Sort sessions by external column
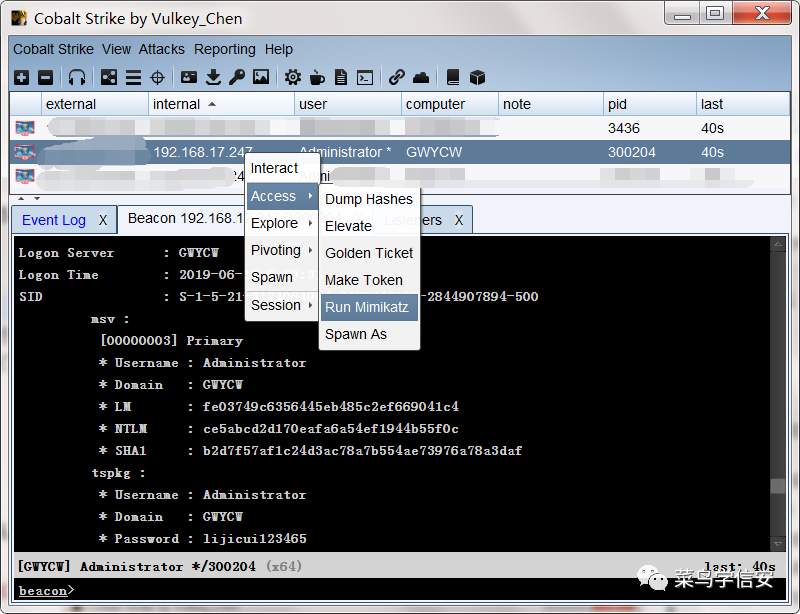The image size is (800, 614). [x=95, y=104]
